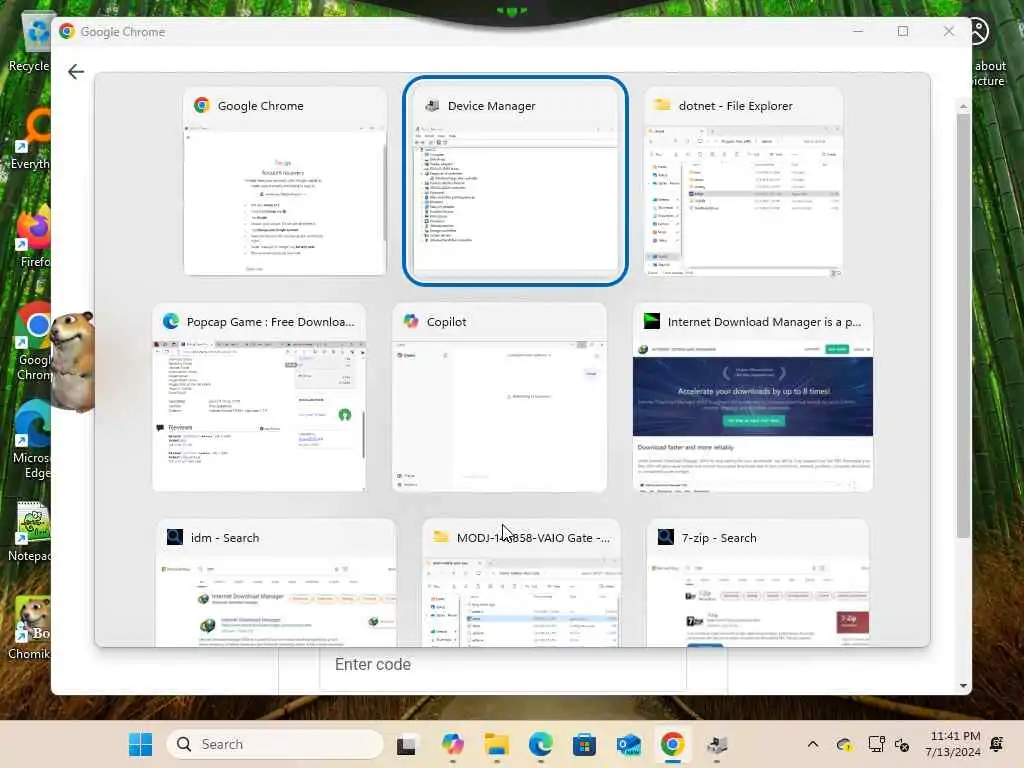This screenshot has width=1024, height=768.
Task: Open Task View from the taskbar
Action: pos(406,744)
